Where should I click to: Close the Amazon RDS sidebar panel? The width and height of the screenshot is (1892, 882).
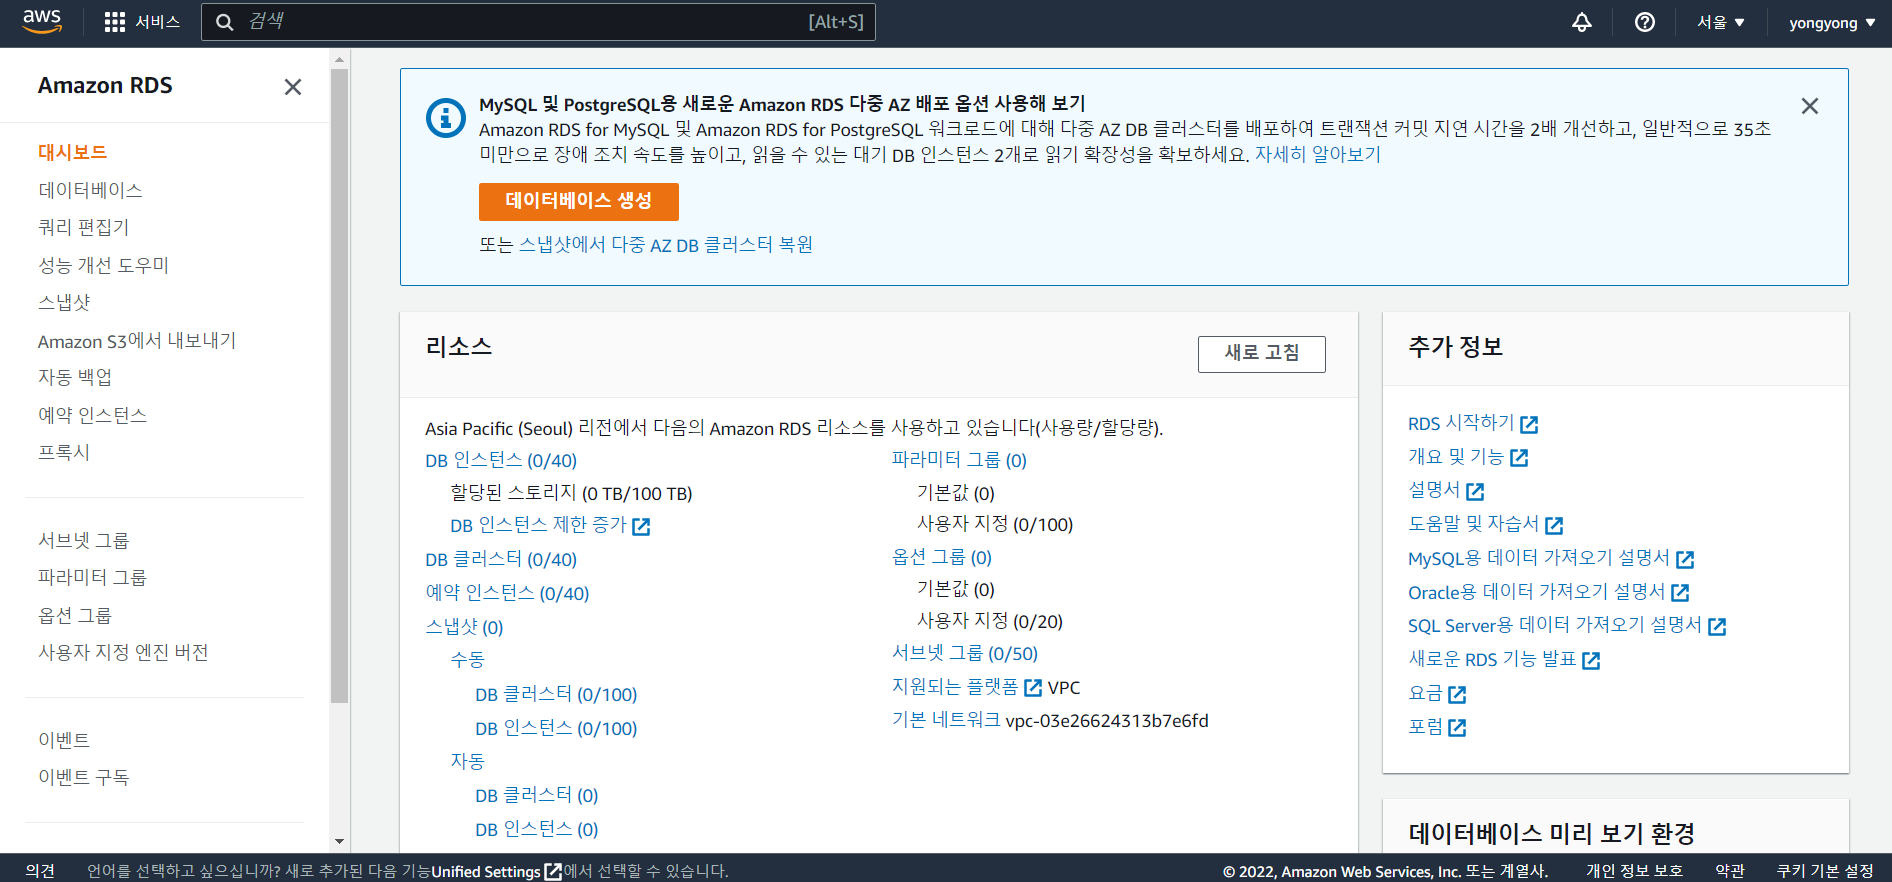click(293, 87)
